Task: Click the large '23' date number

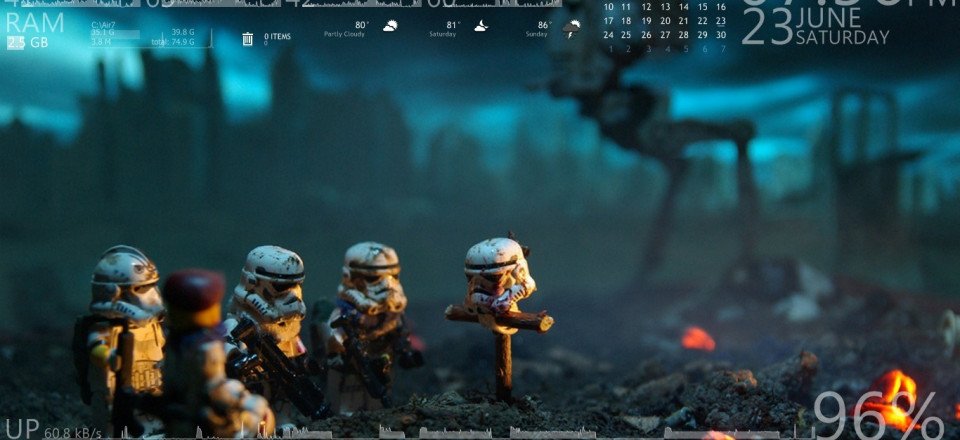Action: coord(767,28)
